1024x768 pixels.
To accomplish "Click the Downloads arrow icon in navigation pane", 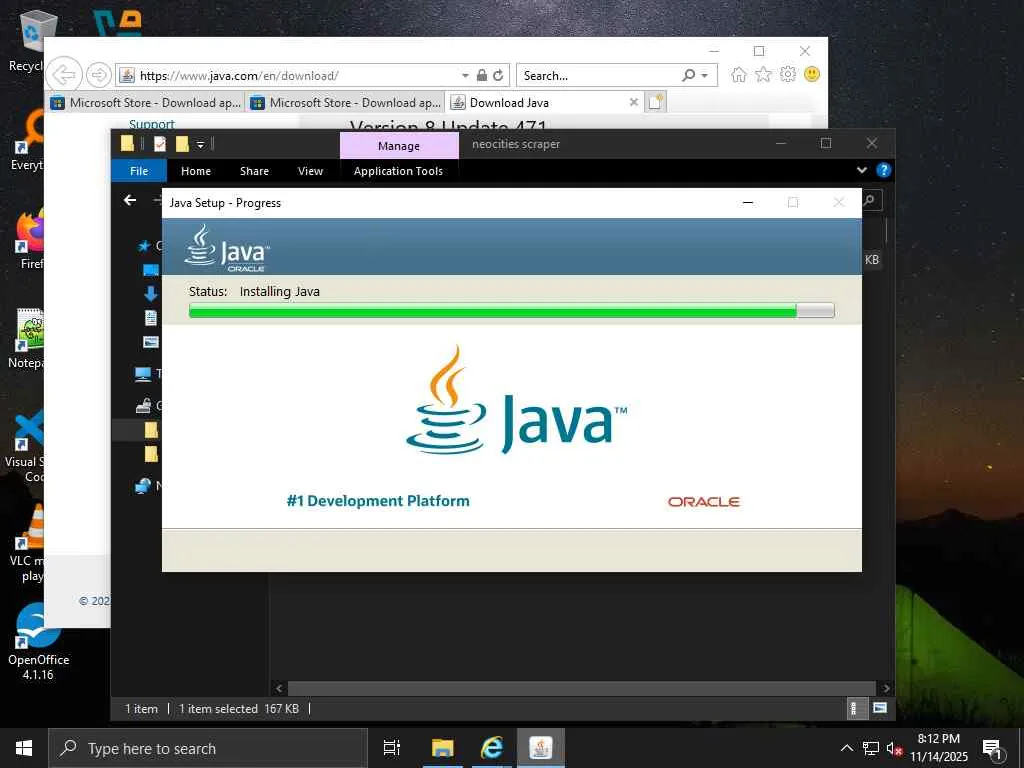I will click(x=151, y=293).
